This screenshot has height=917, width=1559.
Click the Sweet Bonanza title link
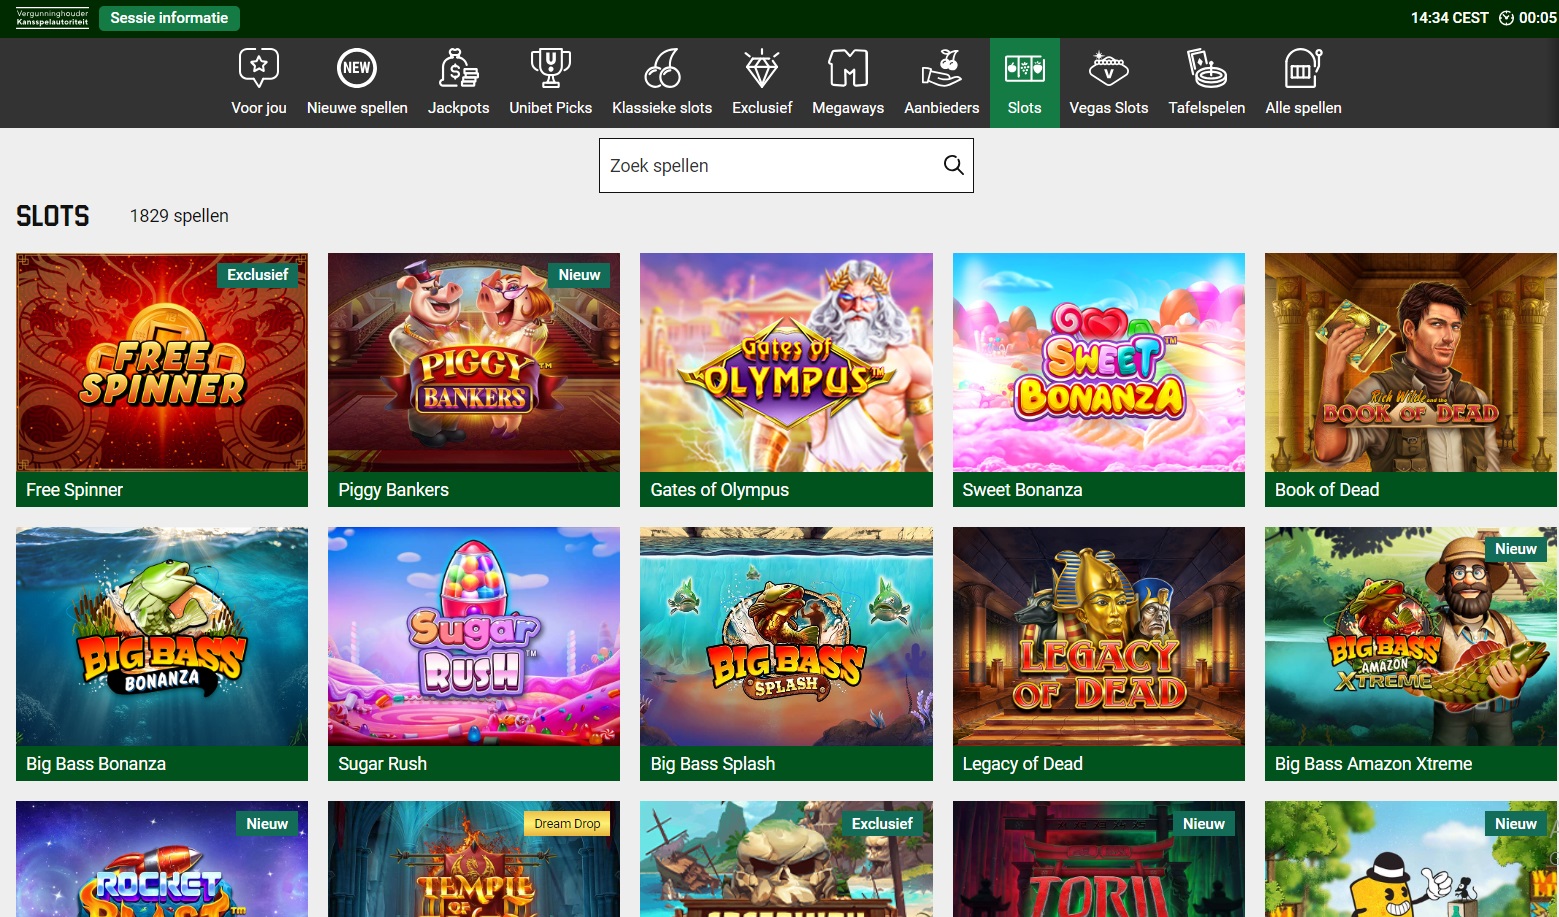click(x=1022, y=490)
